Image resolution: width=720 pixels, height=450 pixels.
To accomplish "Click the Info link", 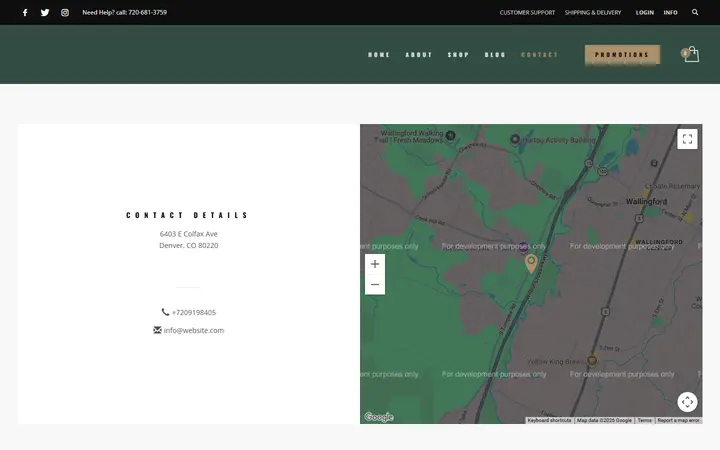I will [670, 12].
